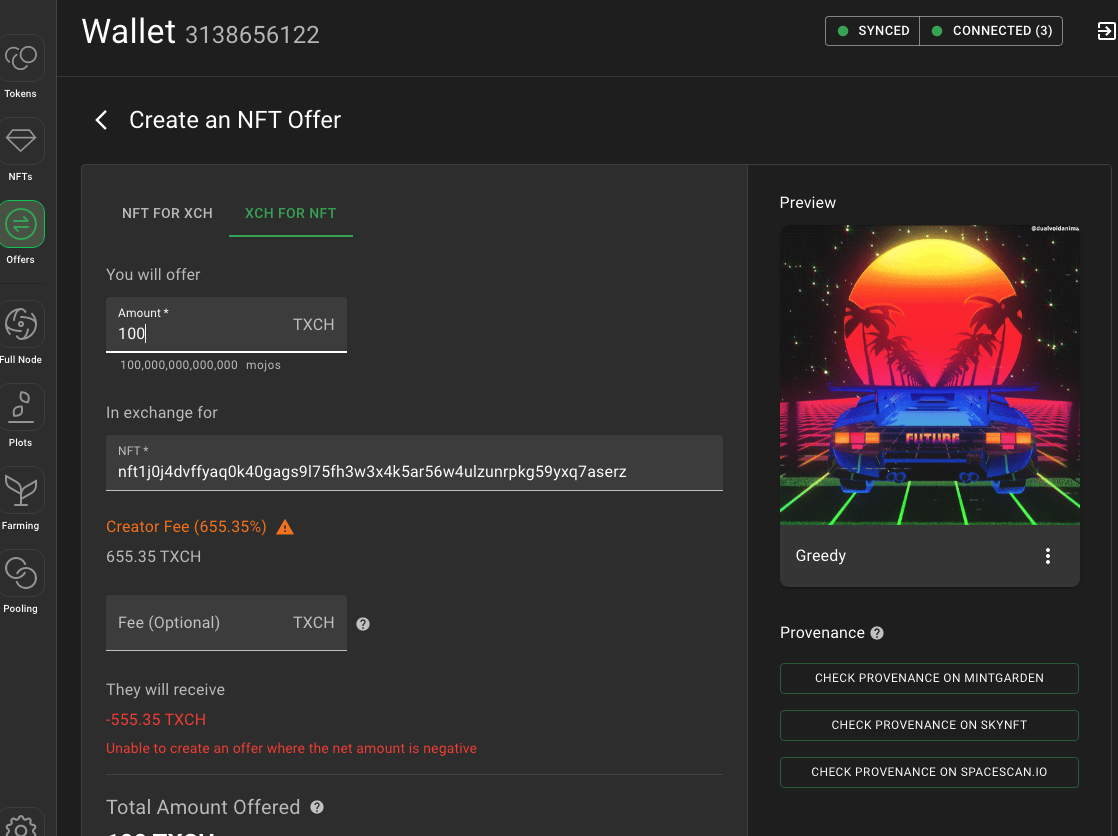Click the CONNECTED (3) status button
Screen dimensions: 1118x836
tap(991, 31)
